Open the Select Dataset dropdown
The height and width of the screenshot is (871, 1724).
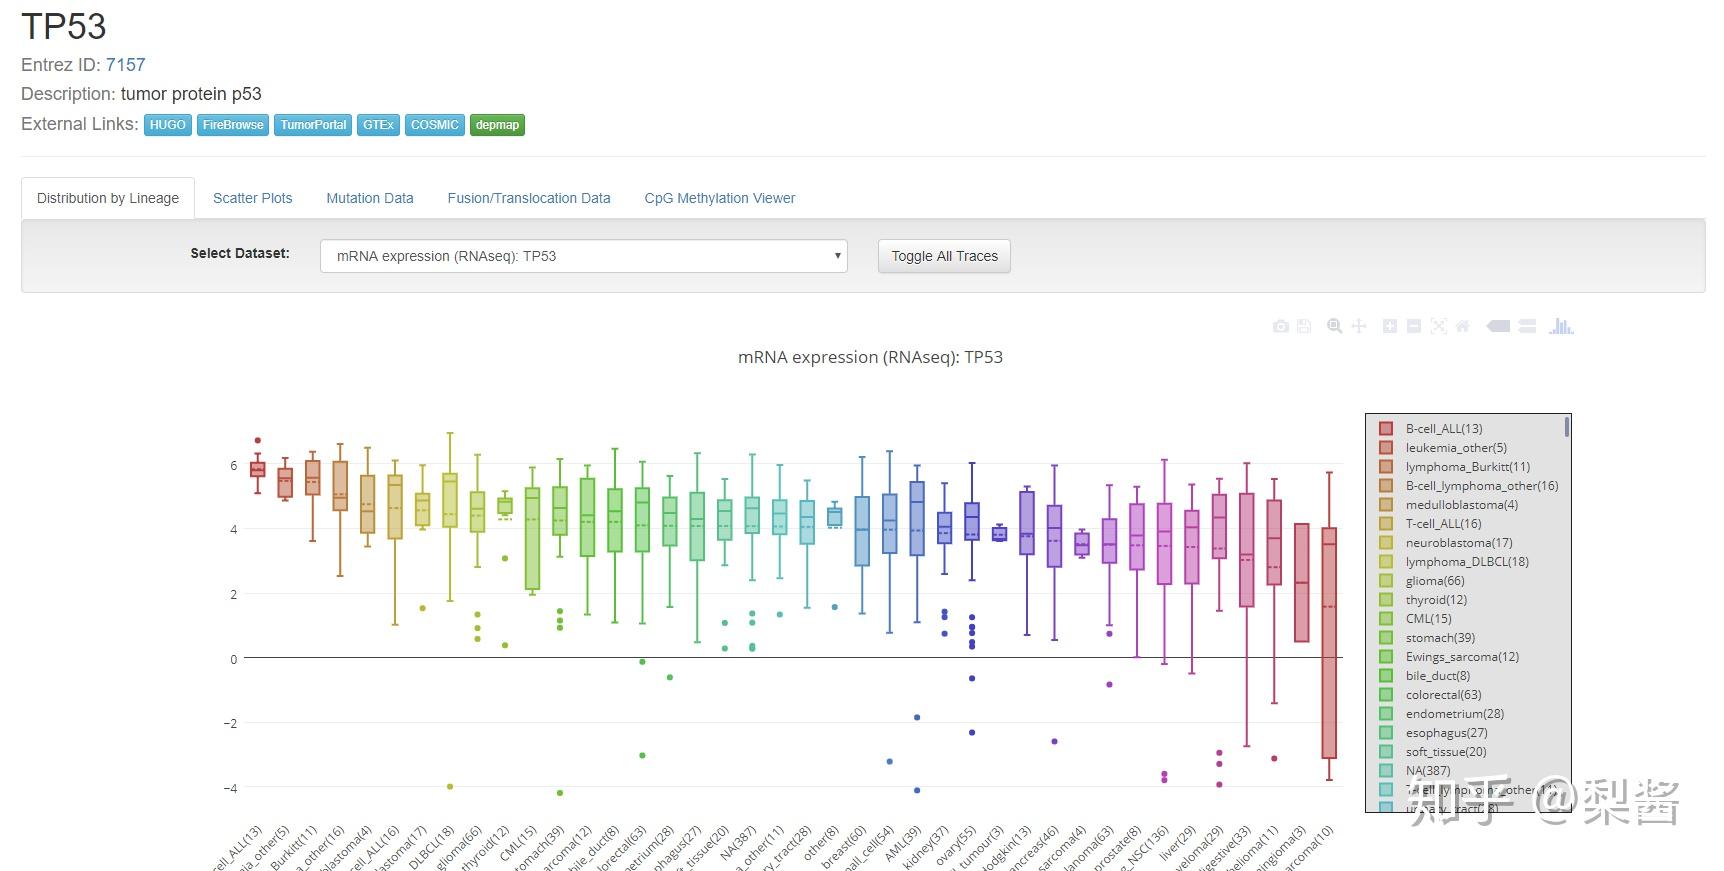(583, 256)
